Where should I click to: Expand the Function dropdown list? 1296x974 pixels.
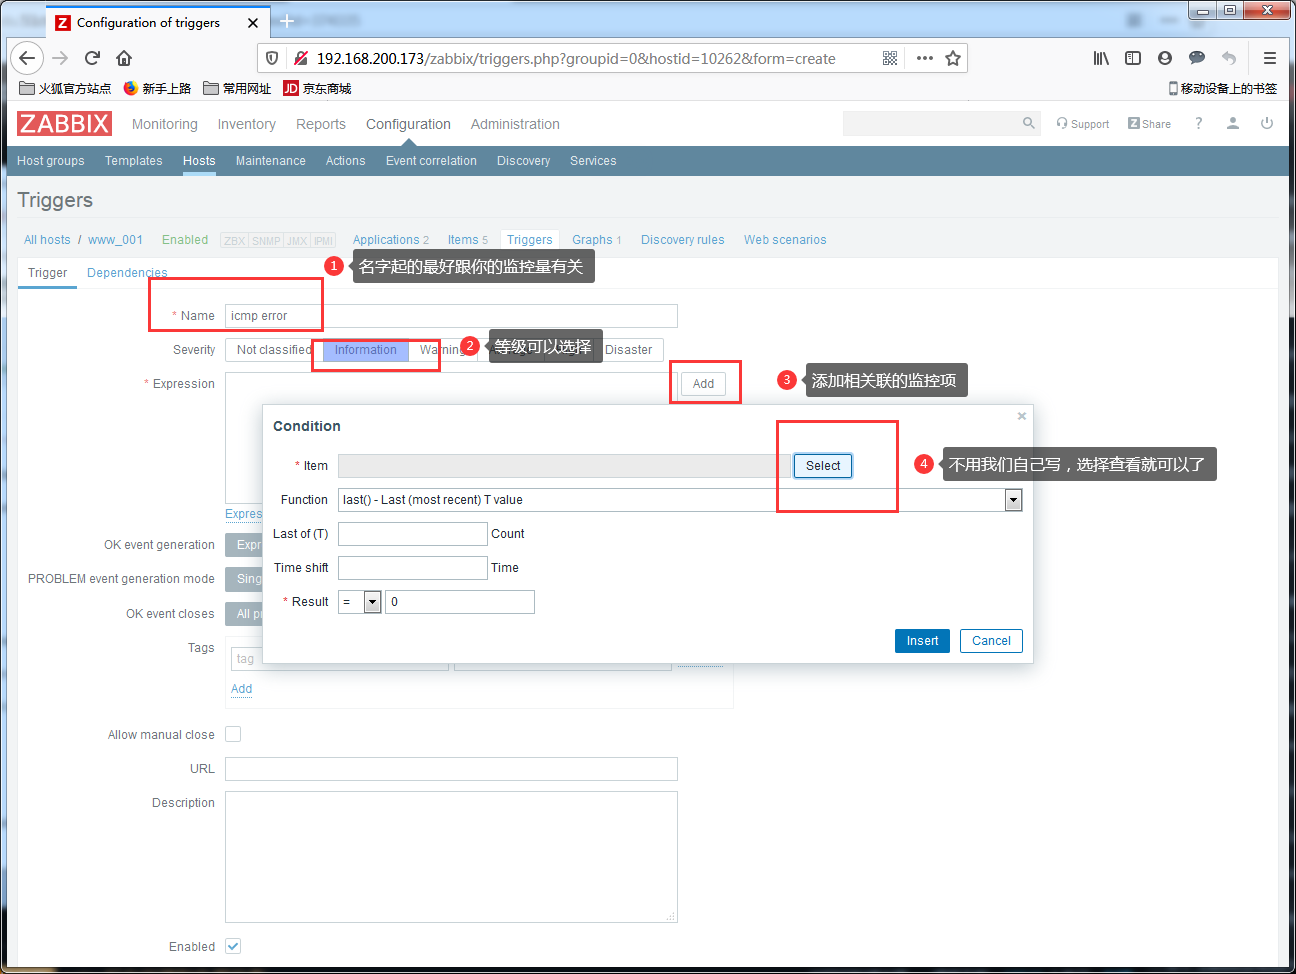point(1014,500)
